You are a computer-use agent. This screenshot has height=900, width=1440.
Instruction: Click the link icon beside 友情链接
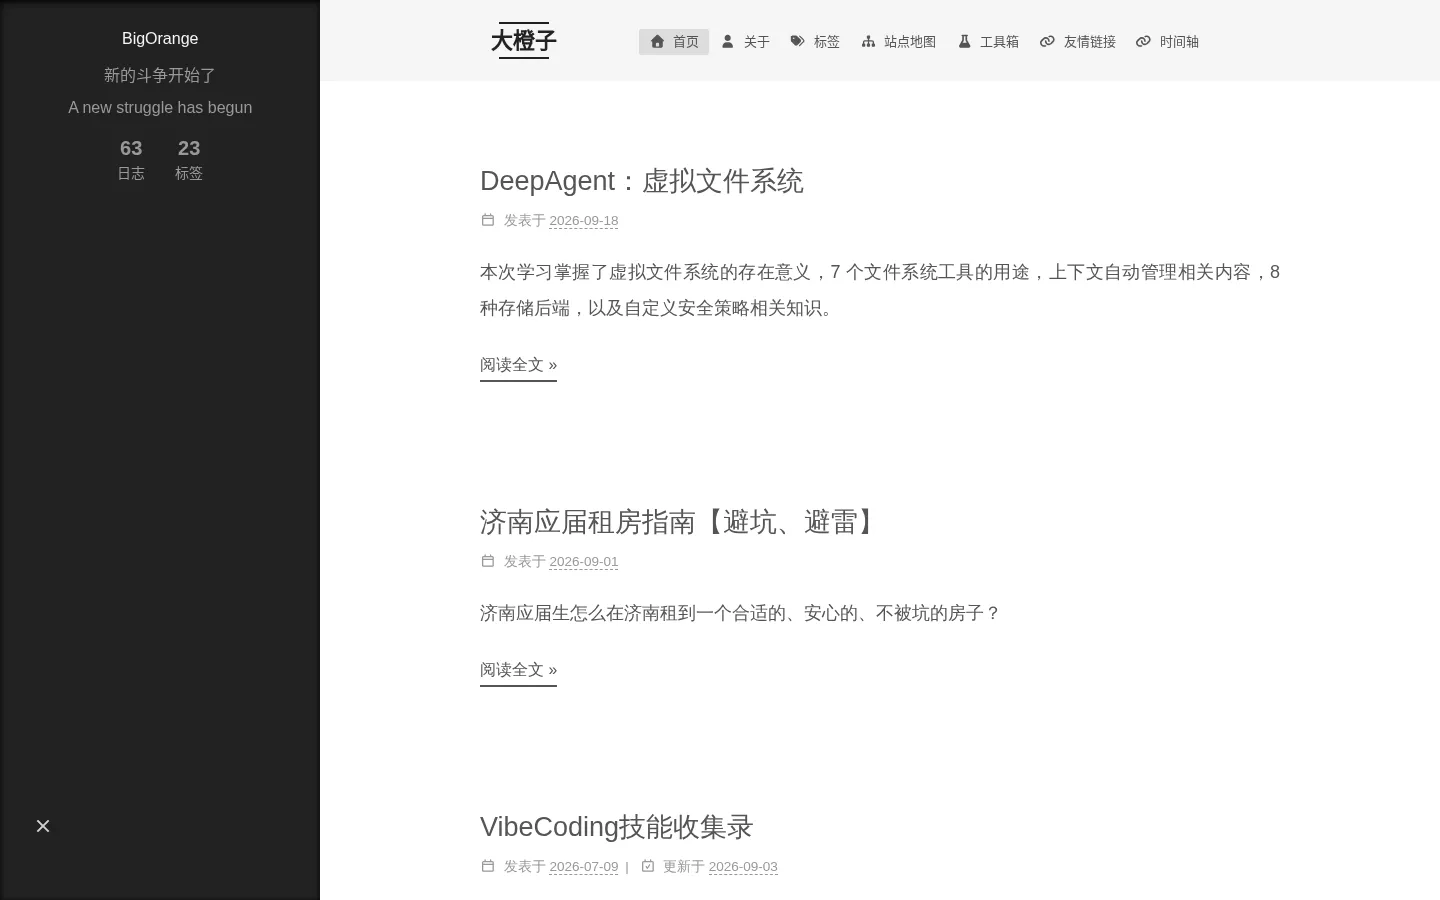1047,41
